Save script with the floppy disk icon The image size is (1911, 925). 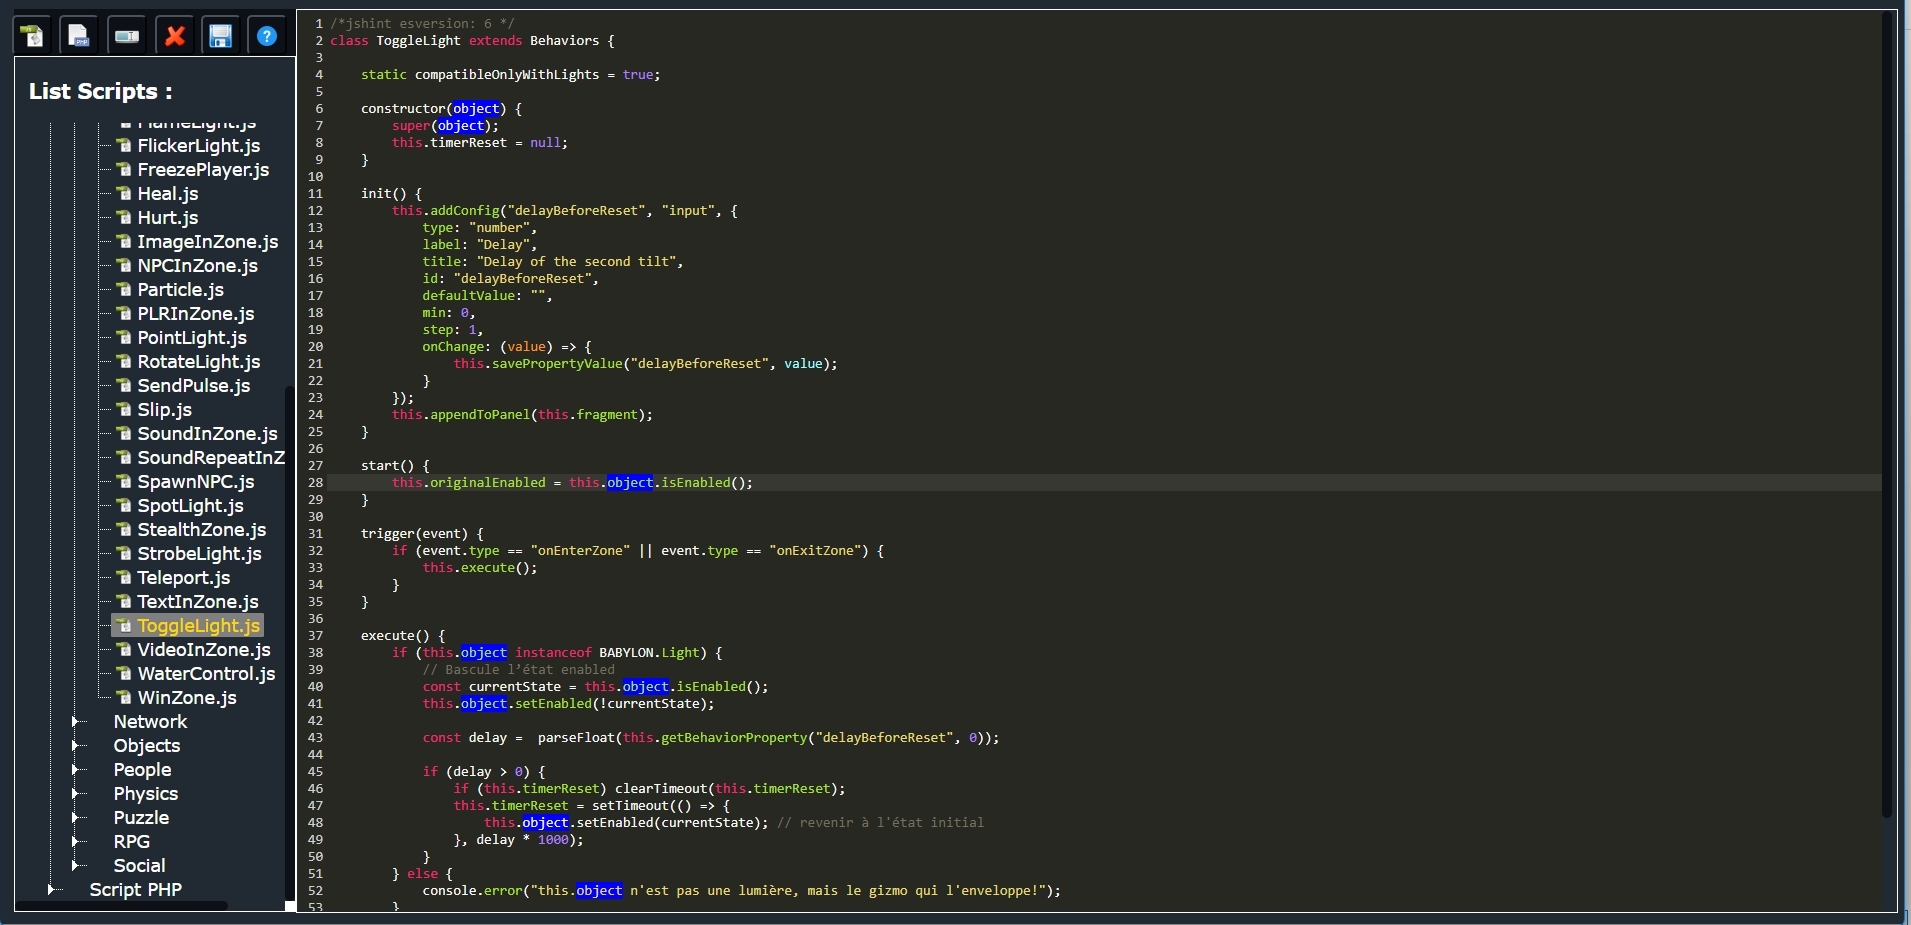220,36
